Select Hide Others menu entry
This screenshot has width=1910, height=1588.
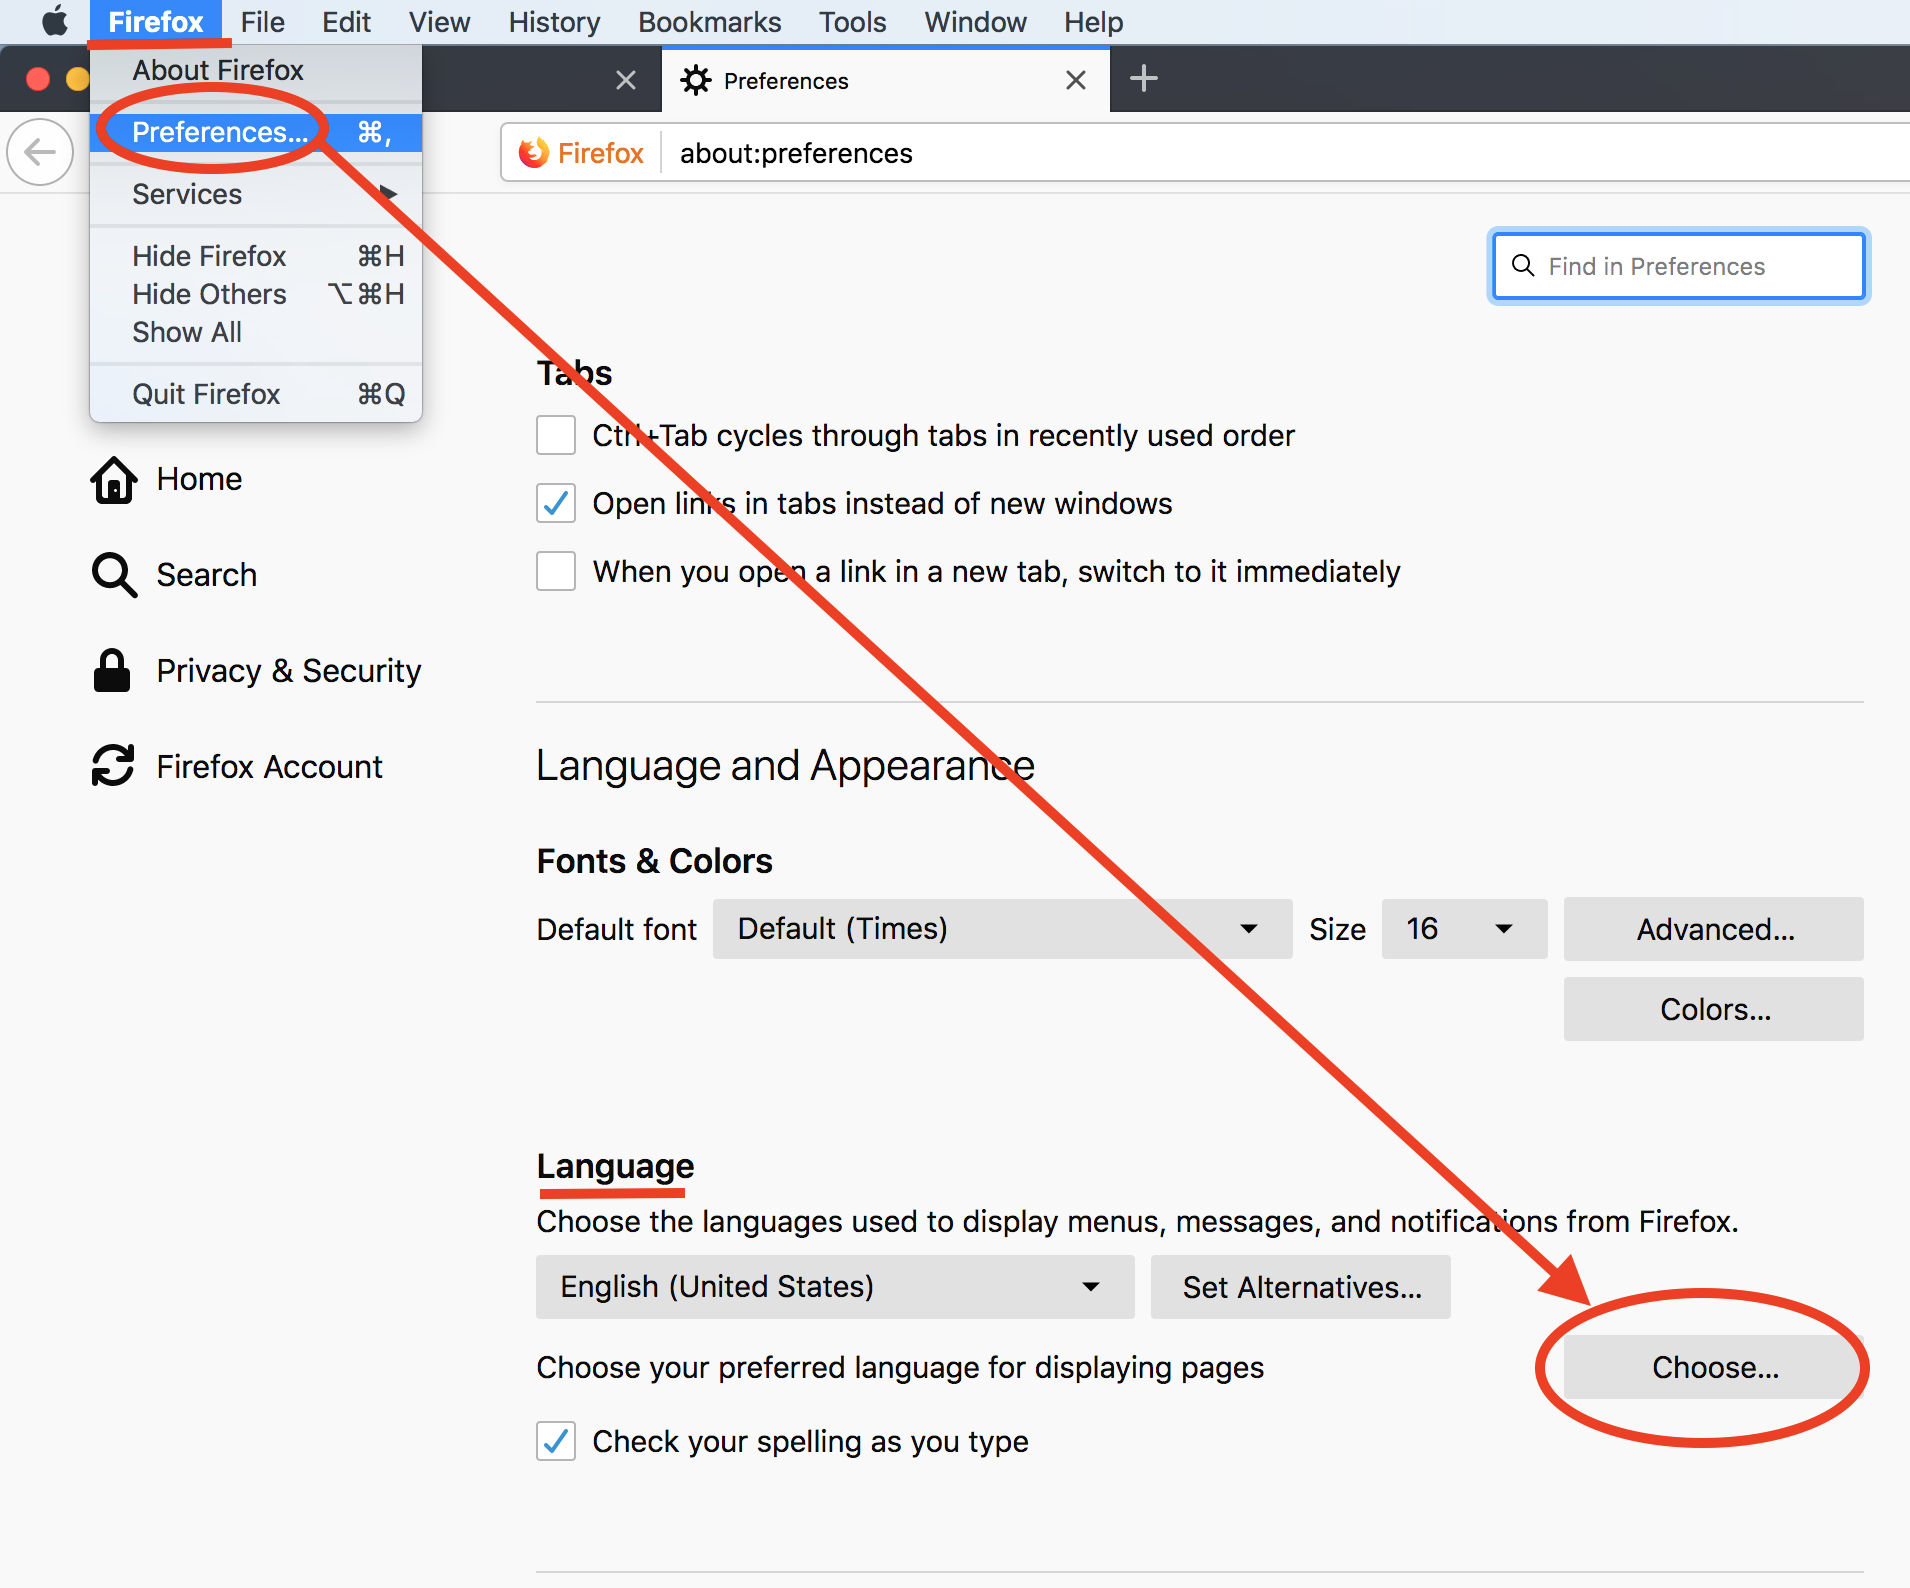click(x=256, y=294)
